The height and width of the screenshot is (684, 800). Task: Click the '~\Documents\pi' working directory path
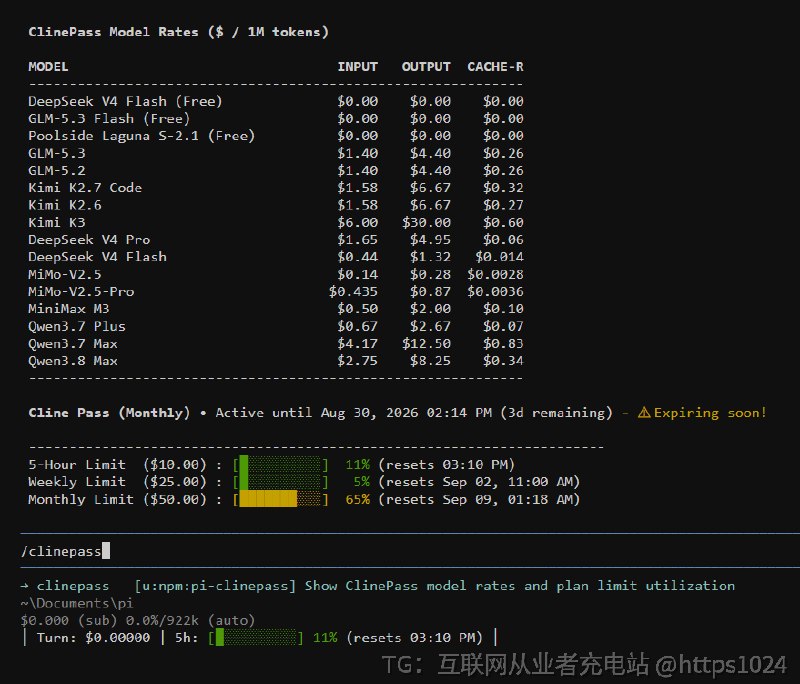[x=77, y=603]
